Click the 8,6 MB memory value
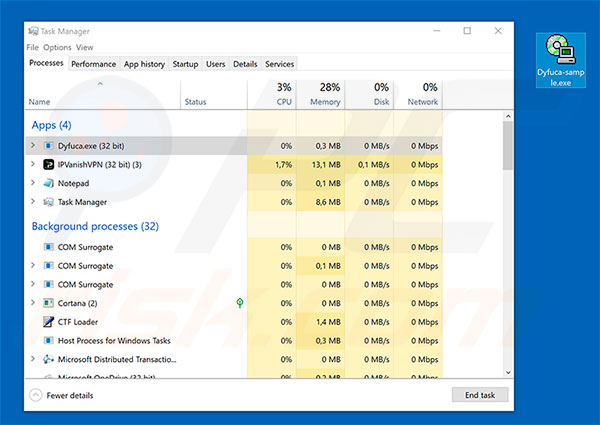 pos(328,202)
